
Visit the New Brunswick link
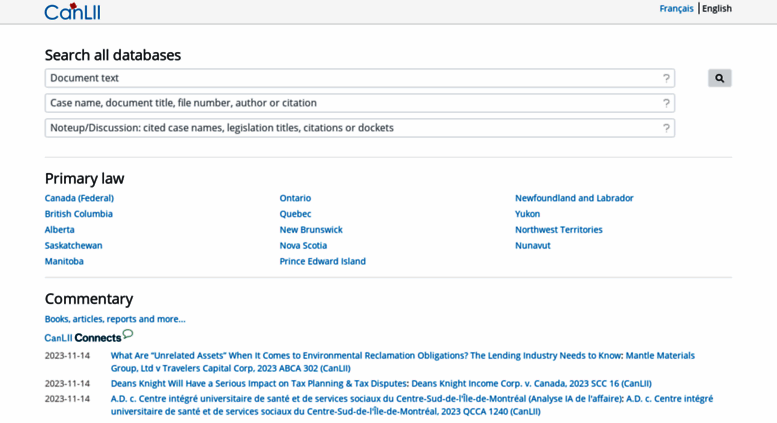point(311,230)
